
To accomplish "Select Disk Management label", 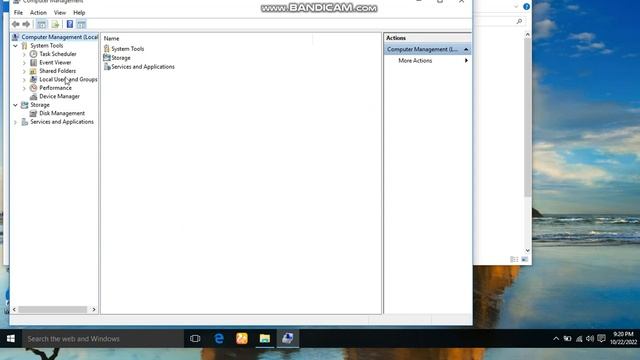I will [62, 113].
